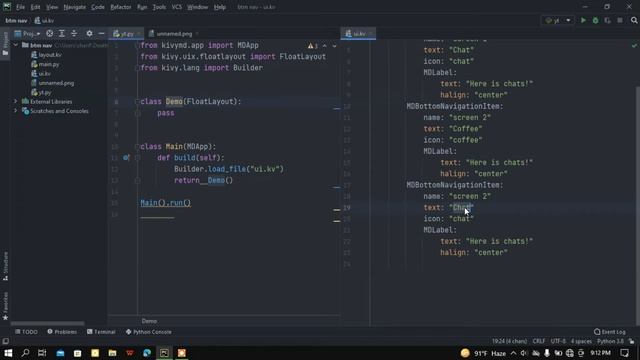Open Search Everywhere magnifier icon
This screenshot has height=360, width=640.
[634, 20]
